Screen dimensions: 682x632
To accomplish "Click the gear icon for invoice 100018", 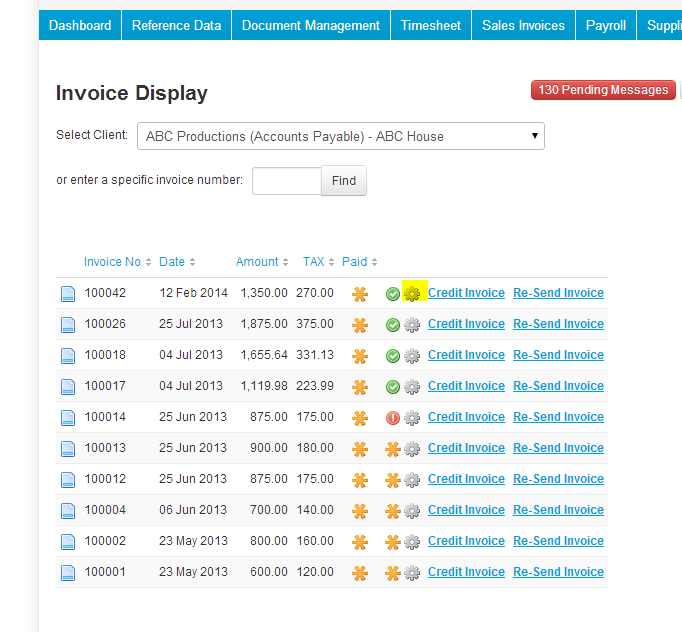I will coord(412,356).
